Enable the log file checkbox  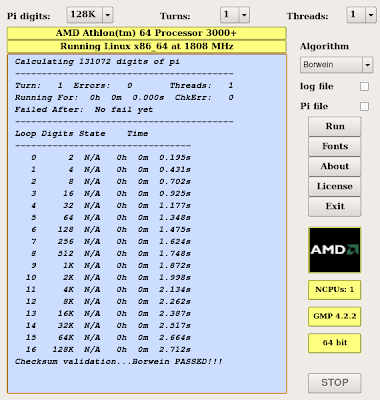tap(364, 87)
